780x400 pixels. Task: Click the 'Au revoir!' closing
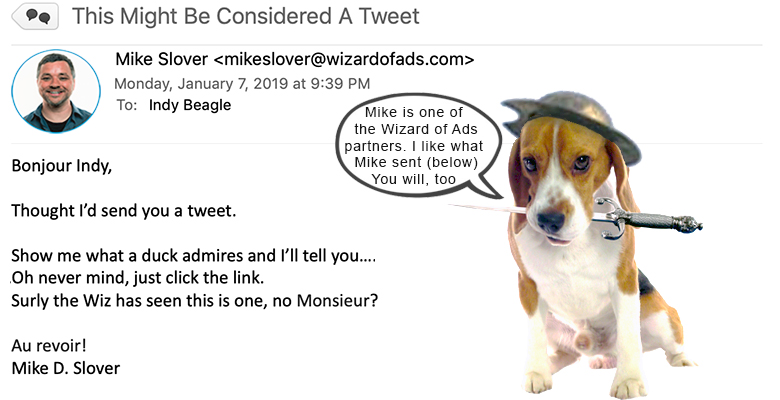tap(49, 345)
